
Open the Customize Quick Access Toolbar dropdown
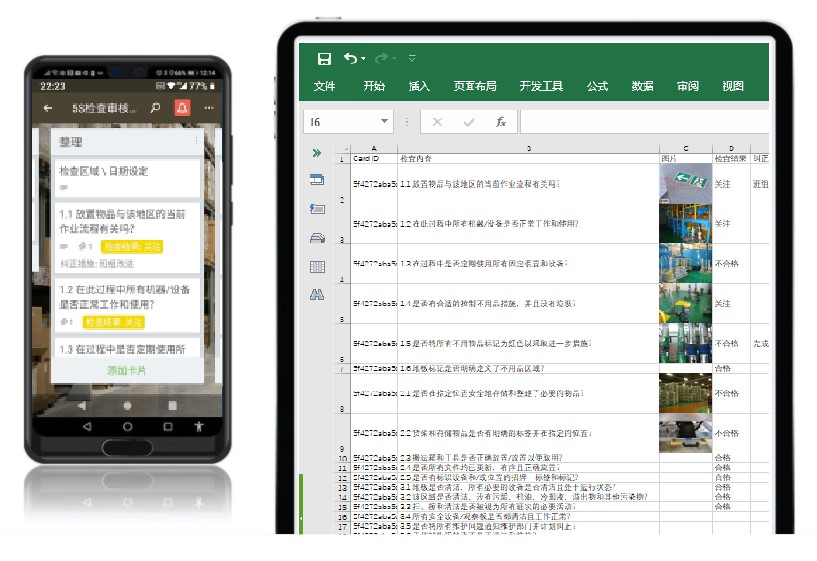(411, 59)
